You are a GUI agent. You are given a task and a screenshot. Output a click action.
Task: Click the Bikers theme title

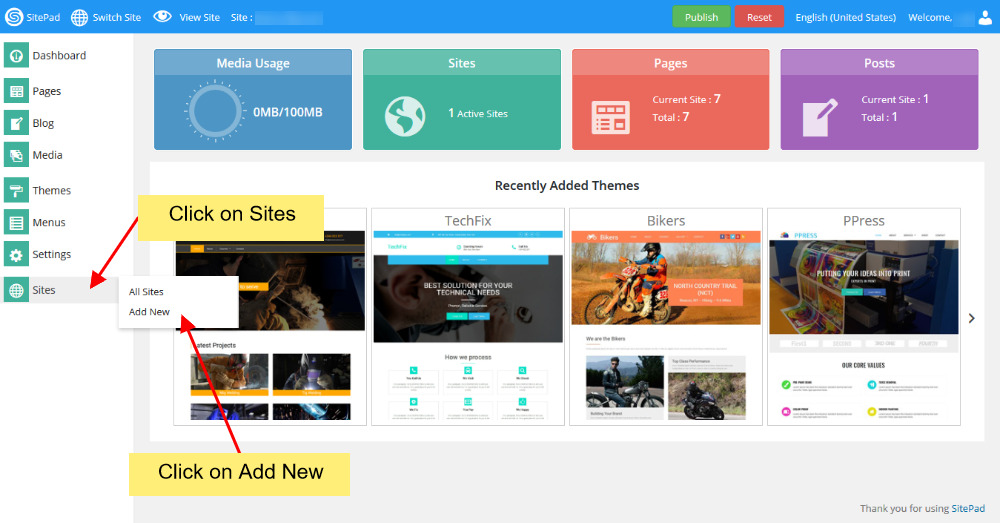666,221
